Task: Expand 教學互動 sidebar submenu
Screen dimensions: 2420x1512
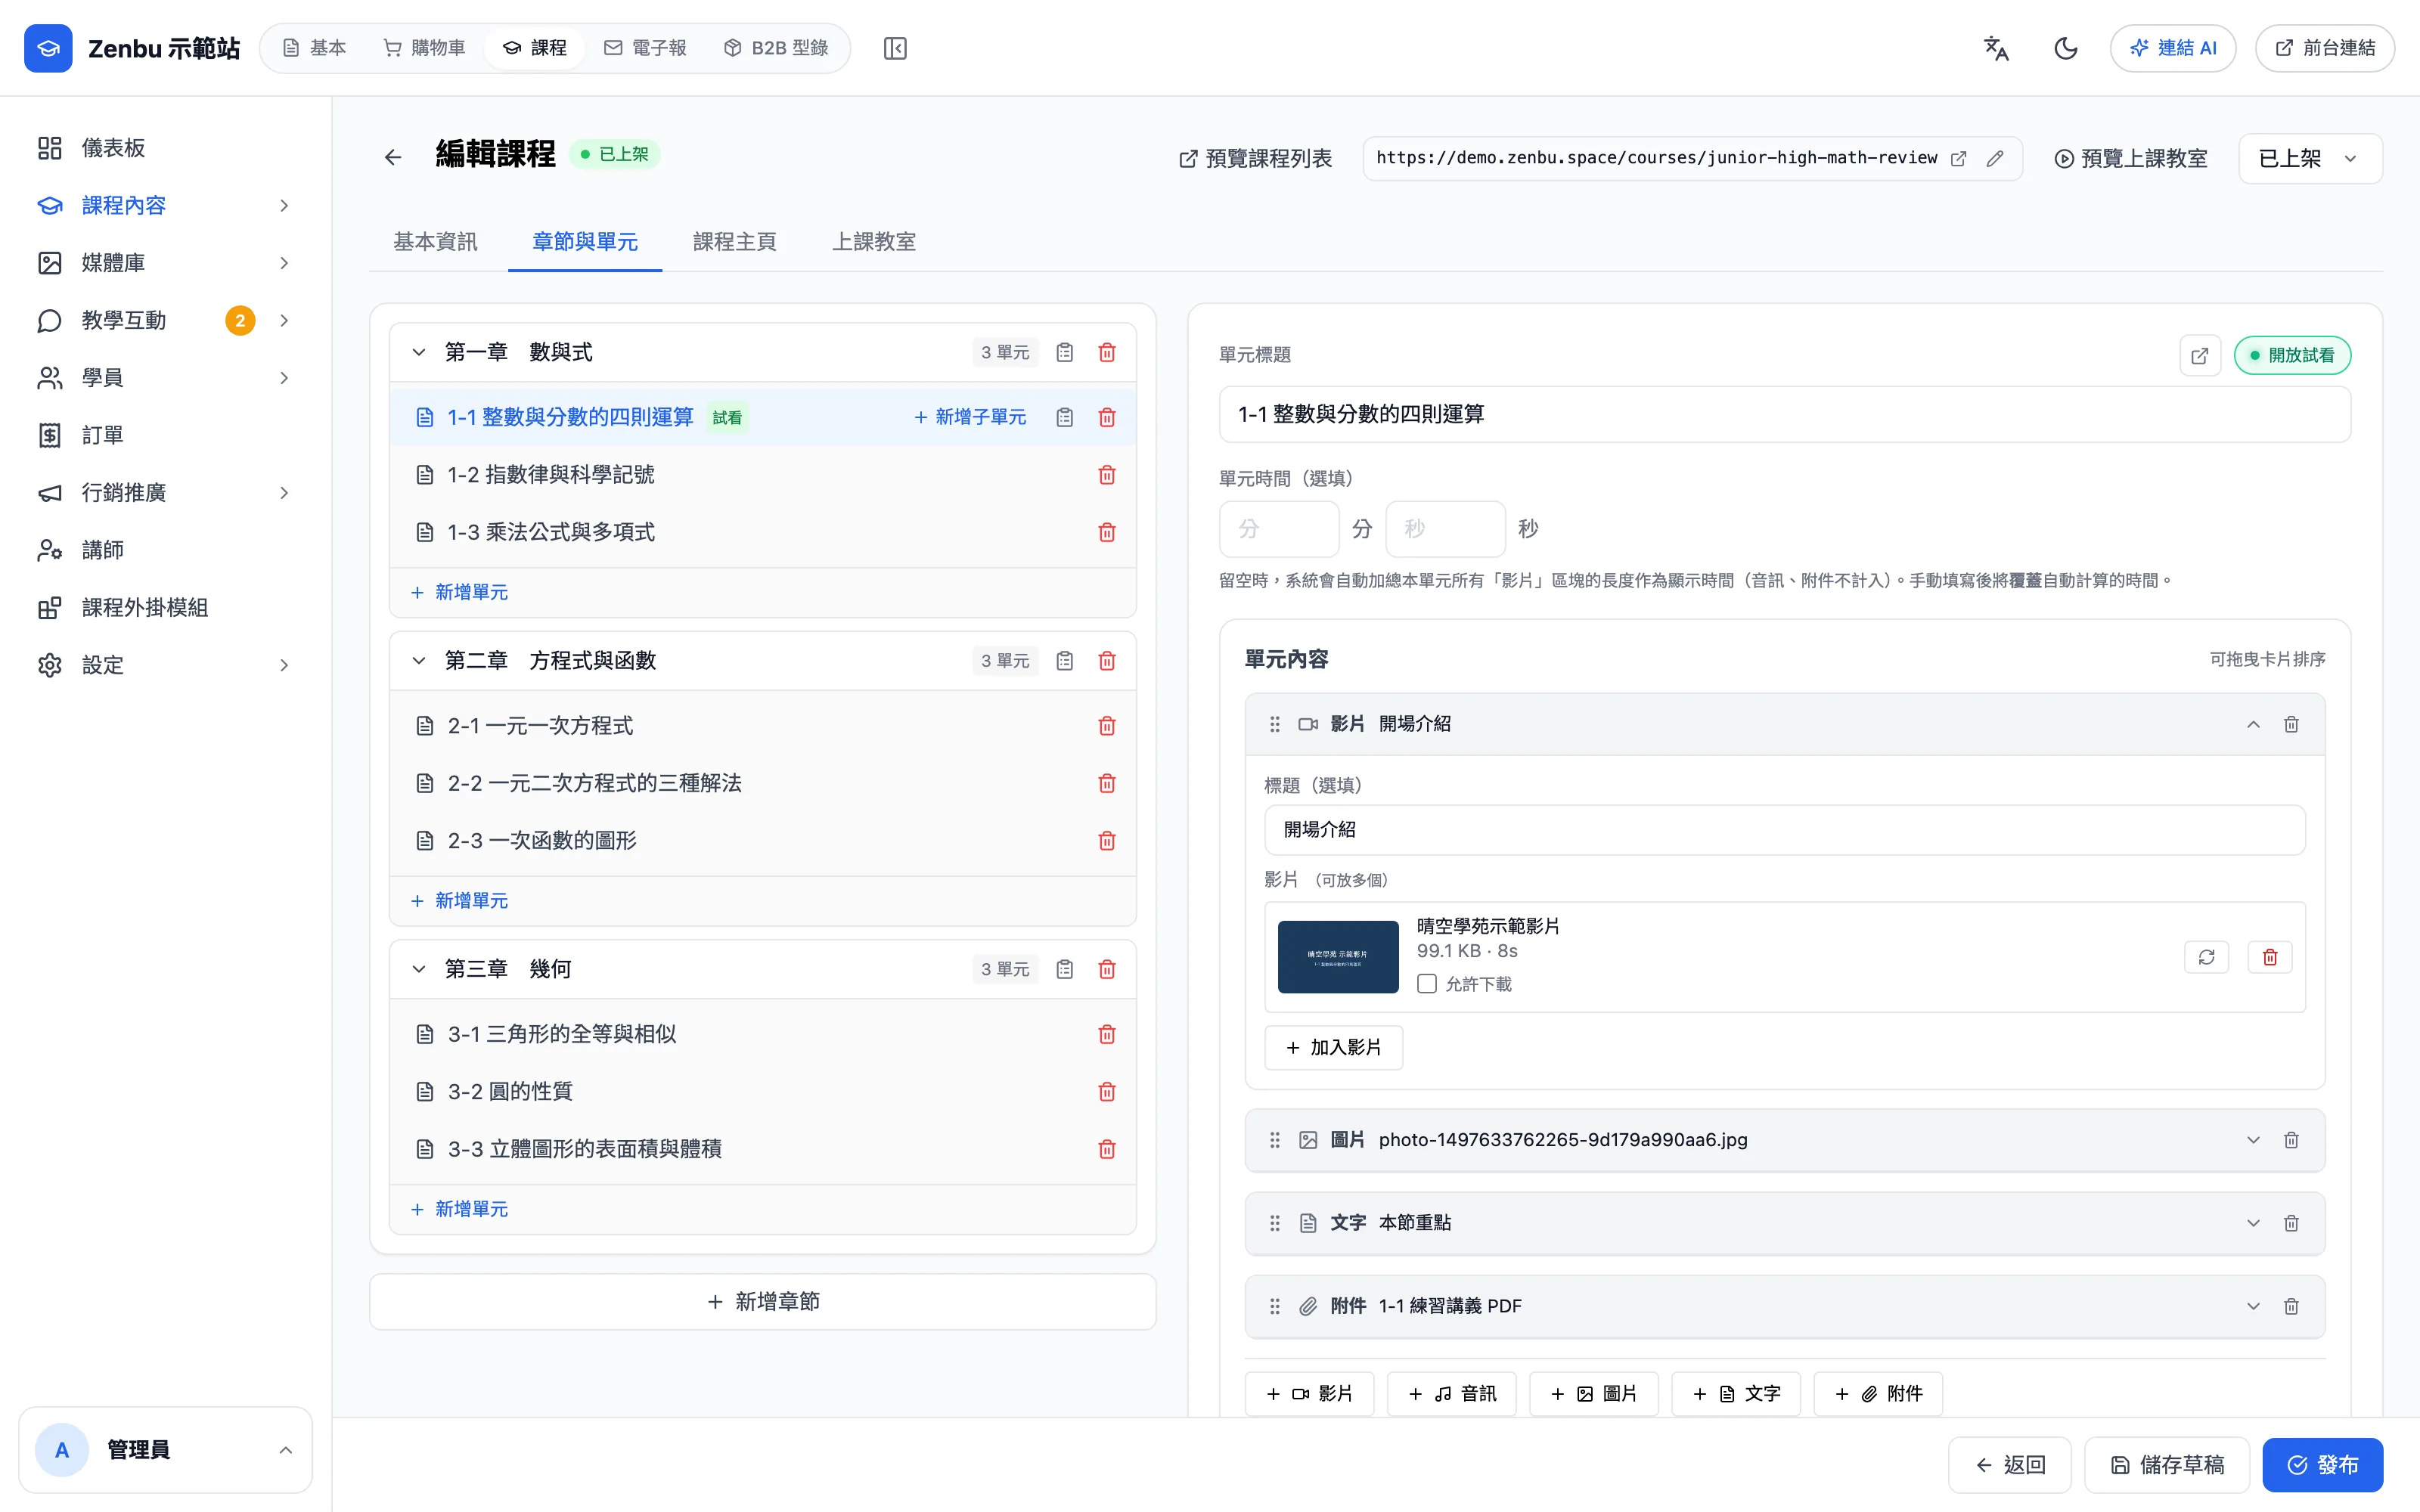Action: tap(284, 320)
